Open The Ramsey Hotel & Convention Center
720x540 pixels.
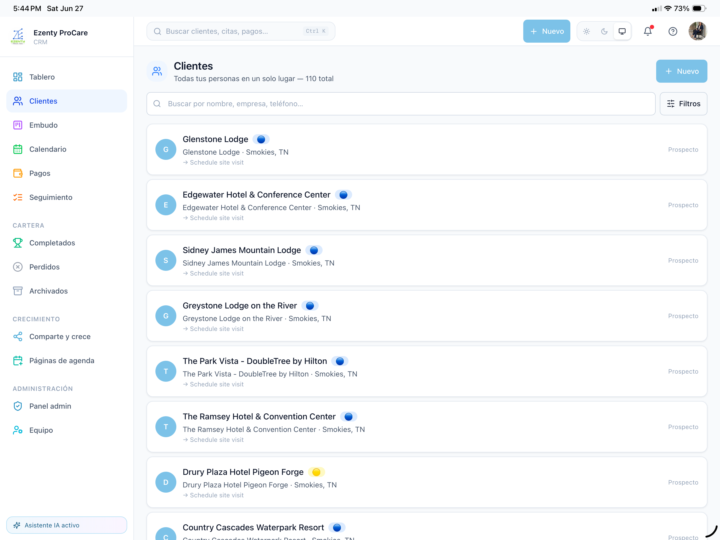tap(427, 427)
